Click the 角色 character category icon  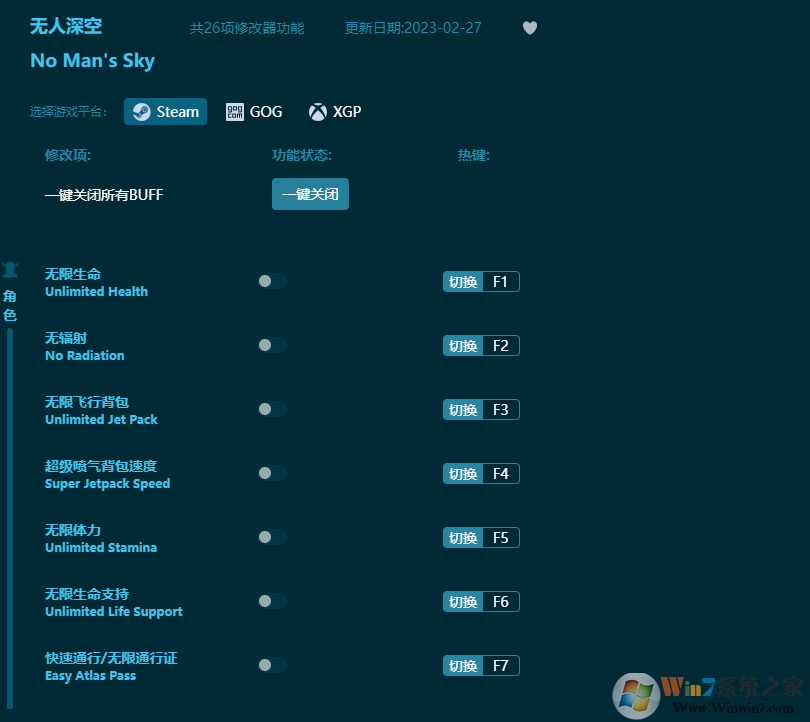[x=10, y=270]
